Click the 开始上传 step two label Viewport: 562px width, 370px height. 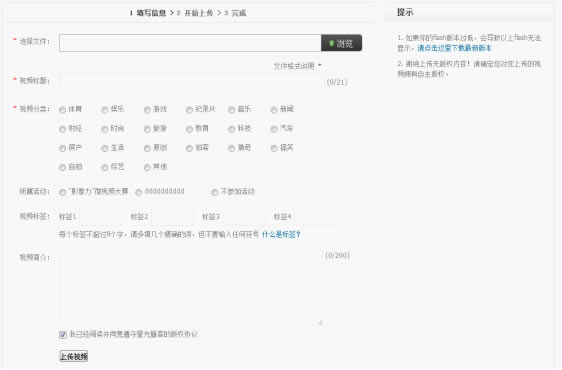pos(199,13)
